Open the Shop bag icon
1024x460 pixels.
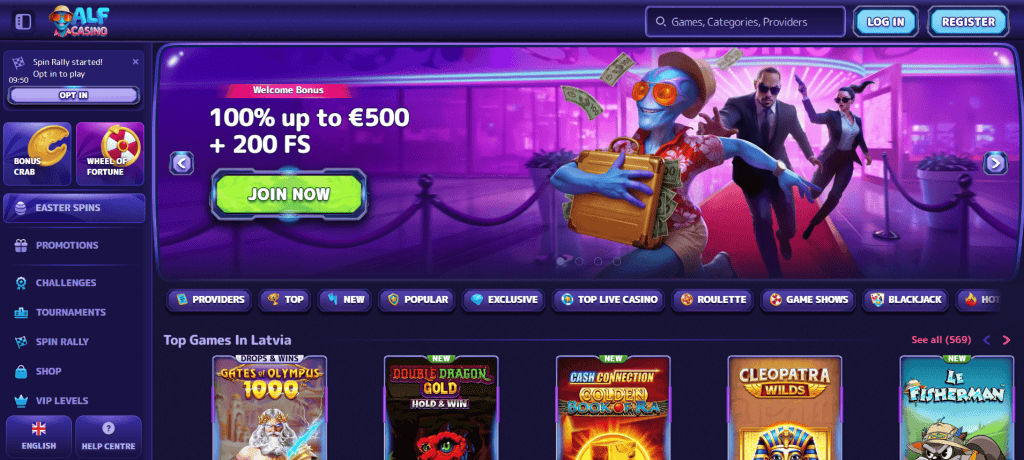click(x=22, y=371)
